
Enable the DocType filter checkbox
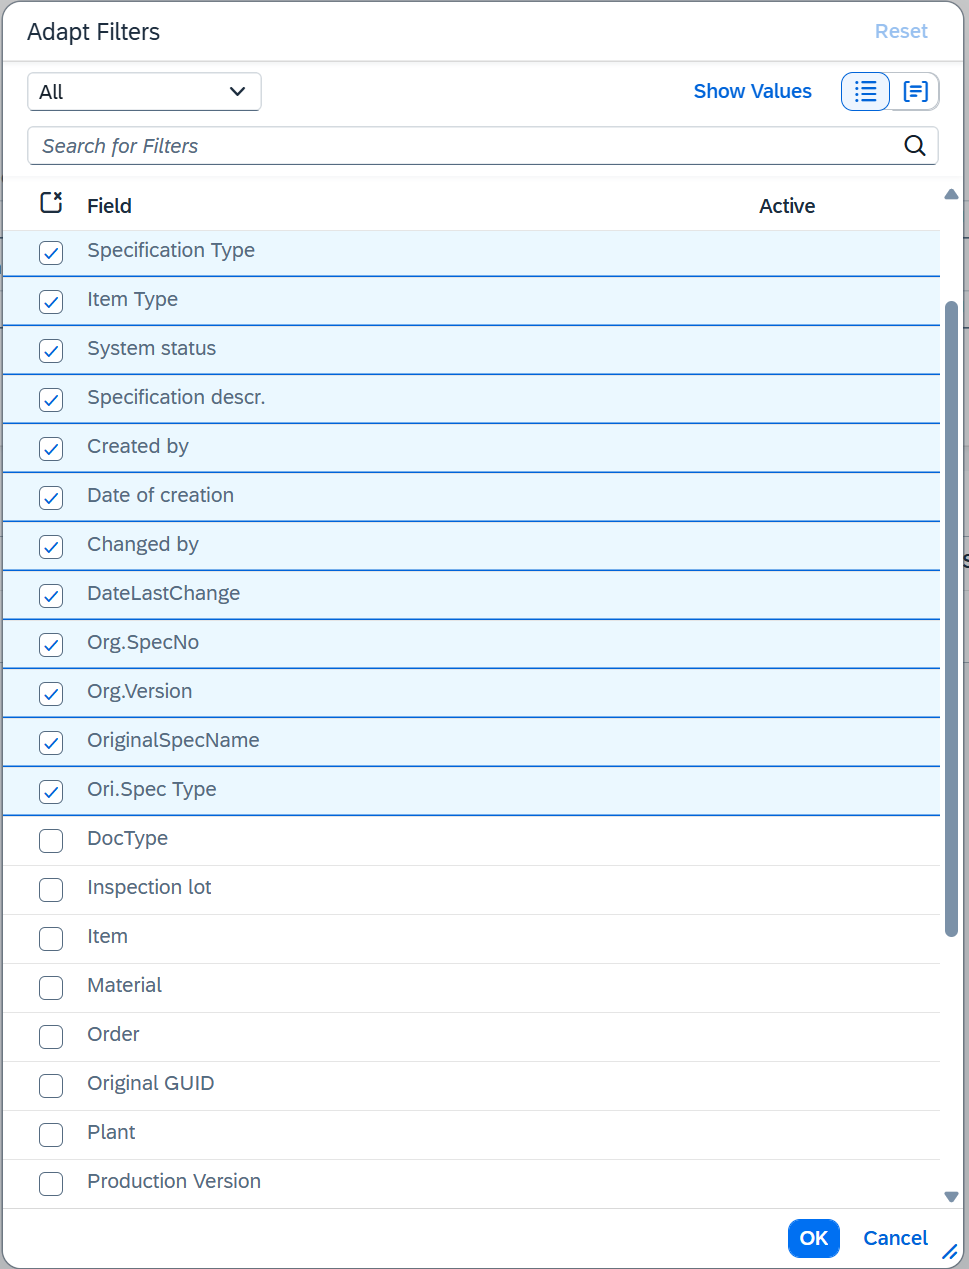51,841
